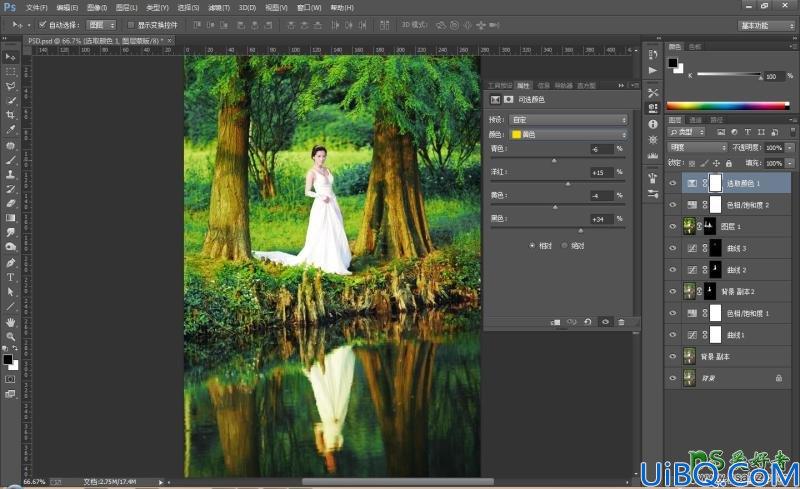Select the Crop tool

click(10, 115)
